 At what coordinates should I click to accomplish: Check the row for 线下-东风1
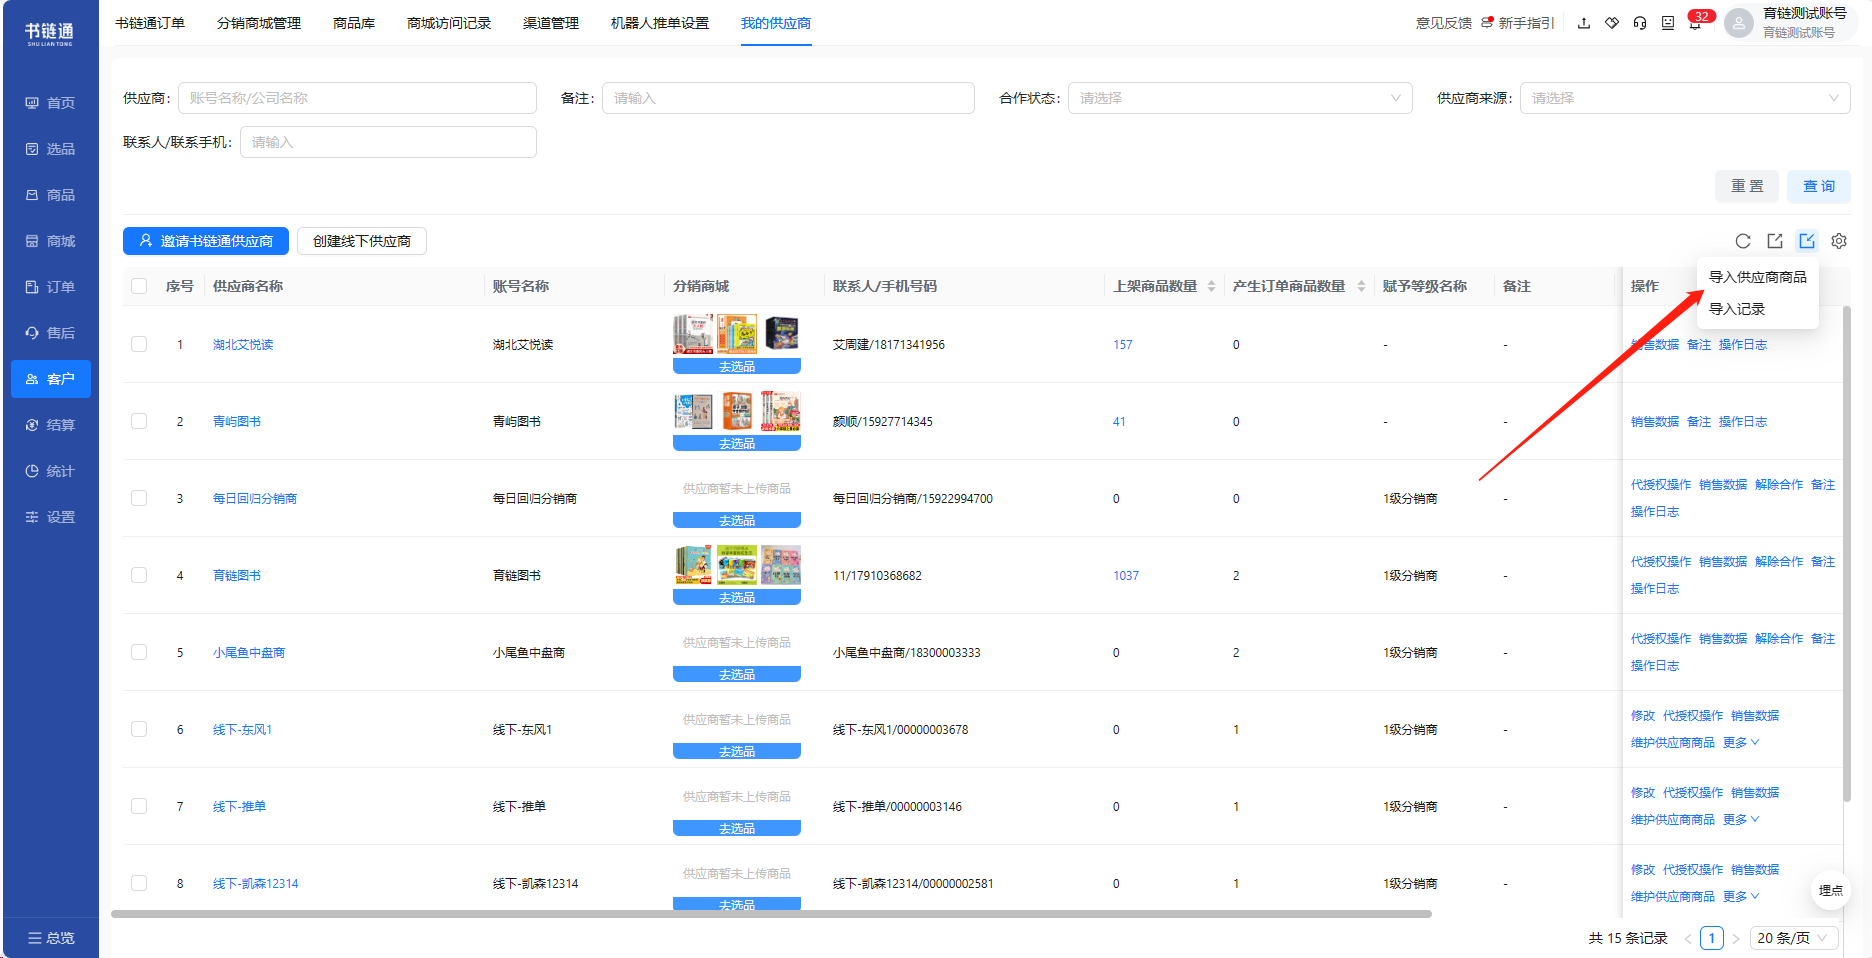(139, 729)
